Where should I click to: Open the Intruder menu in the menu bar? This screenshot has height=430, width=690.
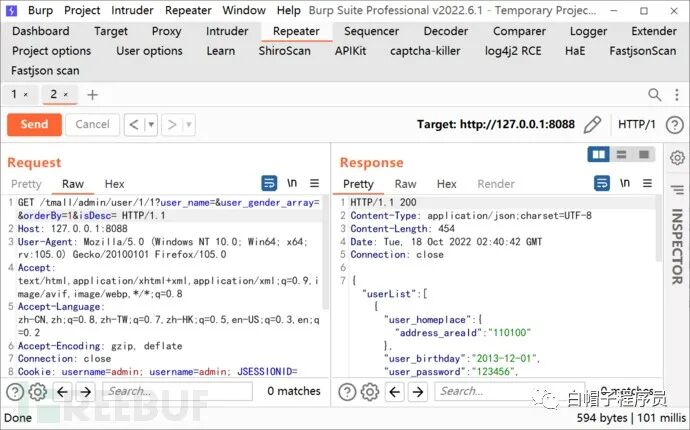click(132, 10)
